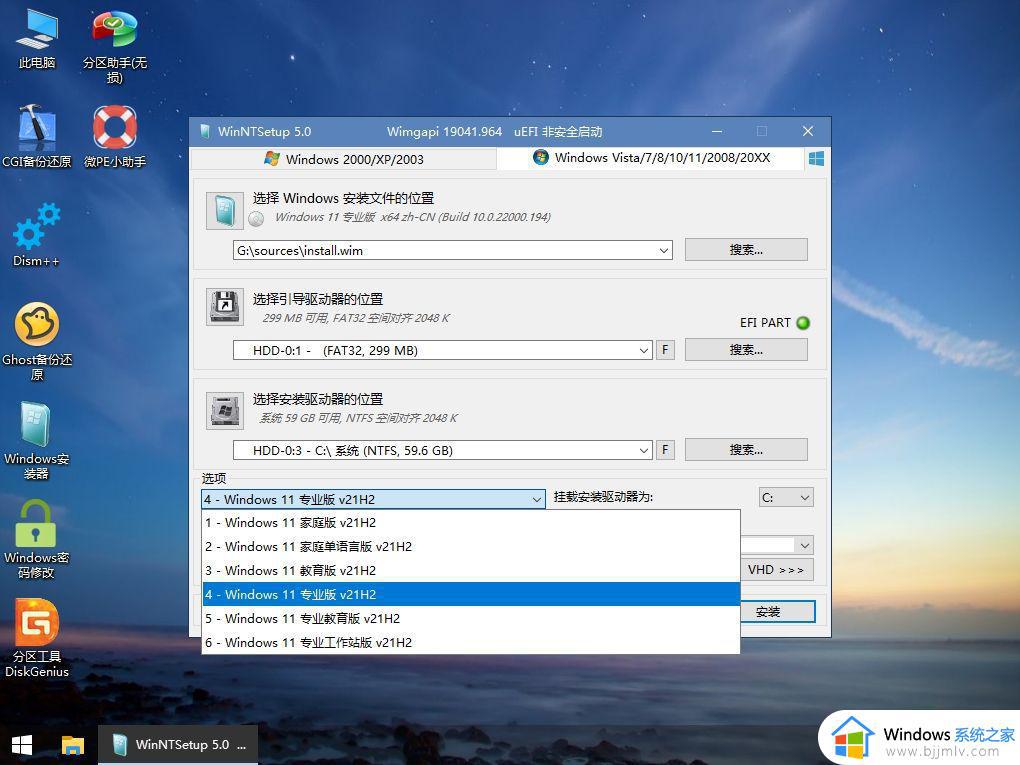Open the mount drive letter C: dropdown
This screenshot has height=765, width=1020.
pyautogui.click(x=786, y=498)
